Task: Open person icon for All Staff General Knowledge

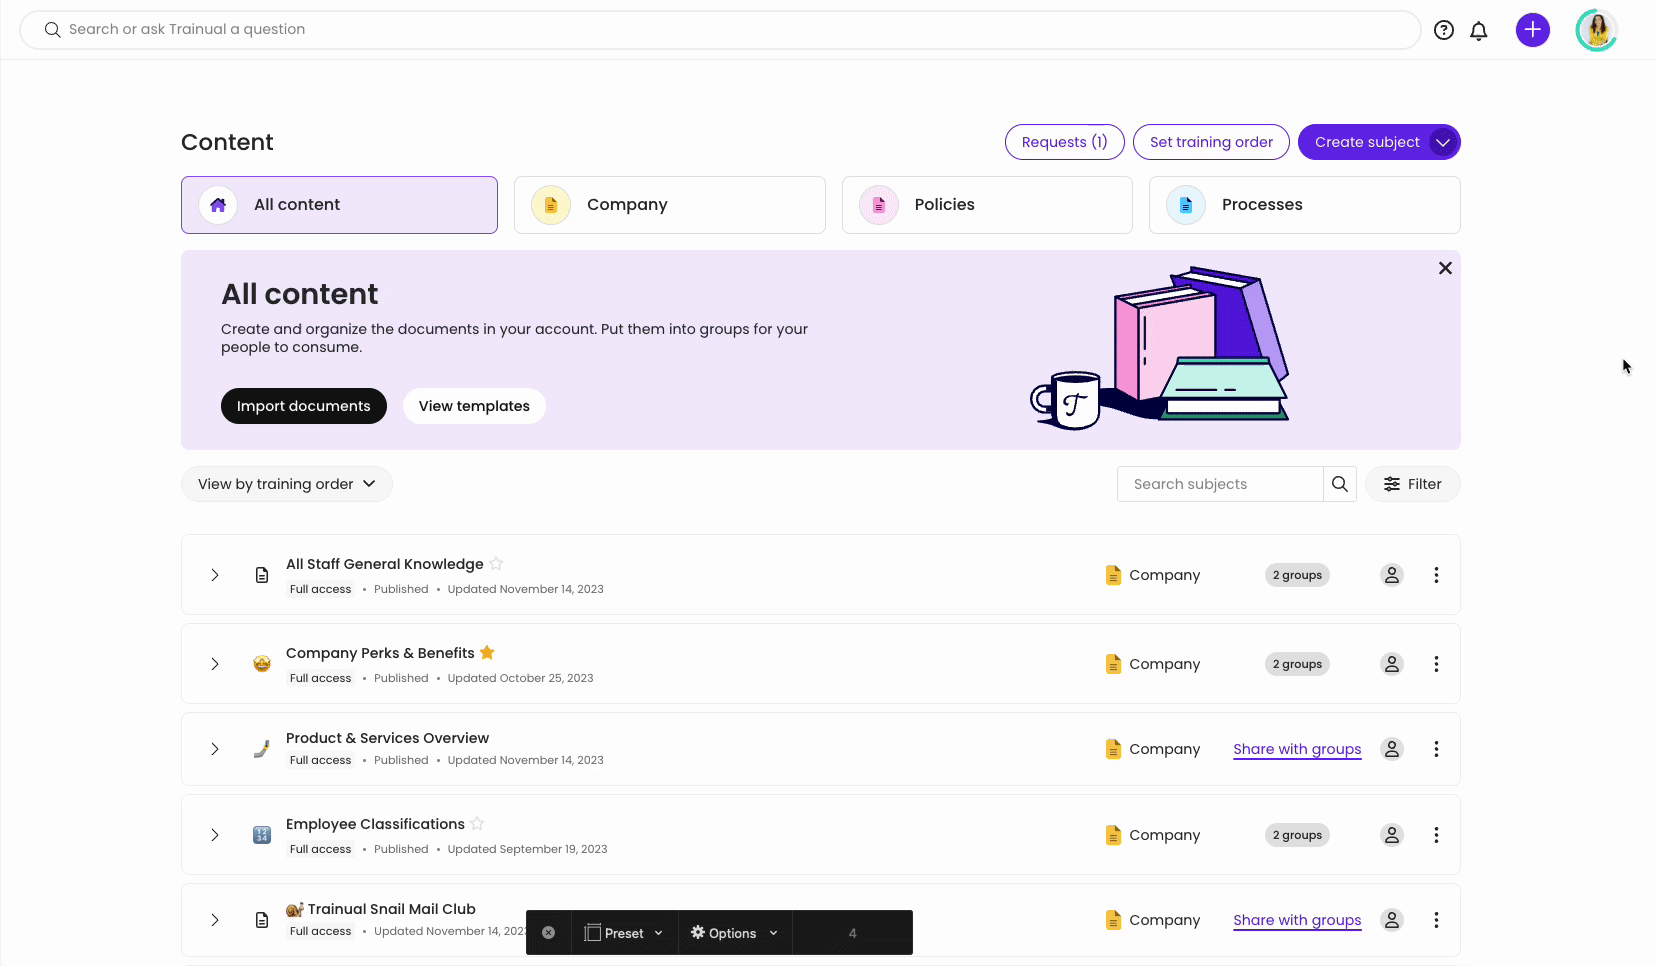Action: (x=1391, y=575)
